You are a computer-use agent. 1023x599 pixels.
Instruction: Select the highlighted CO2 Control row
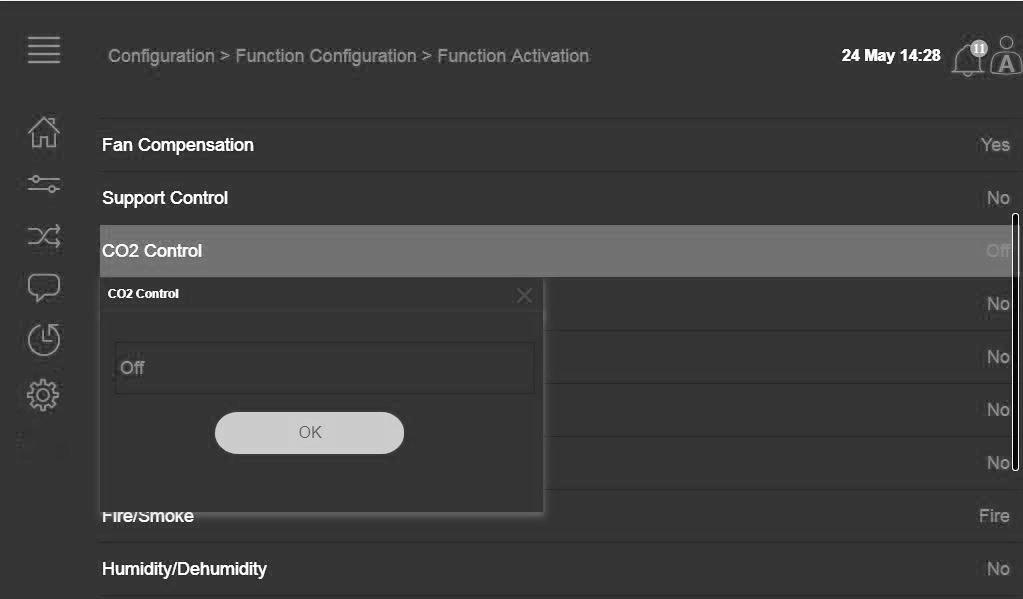[556, 251]
